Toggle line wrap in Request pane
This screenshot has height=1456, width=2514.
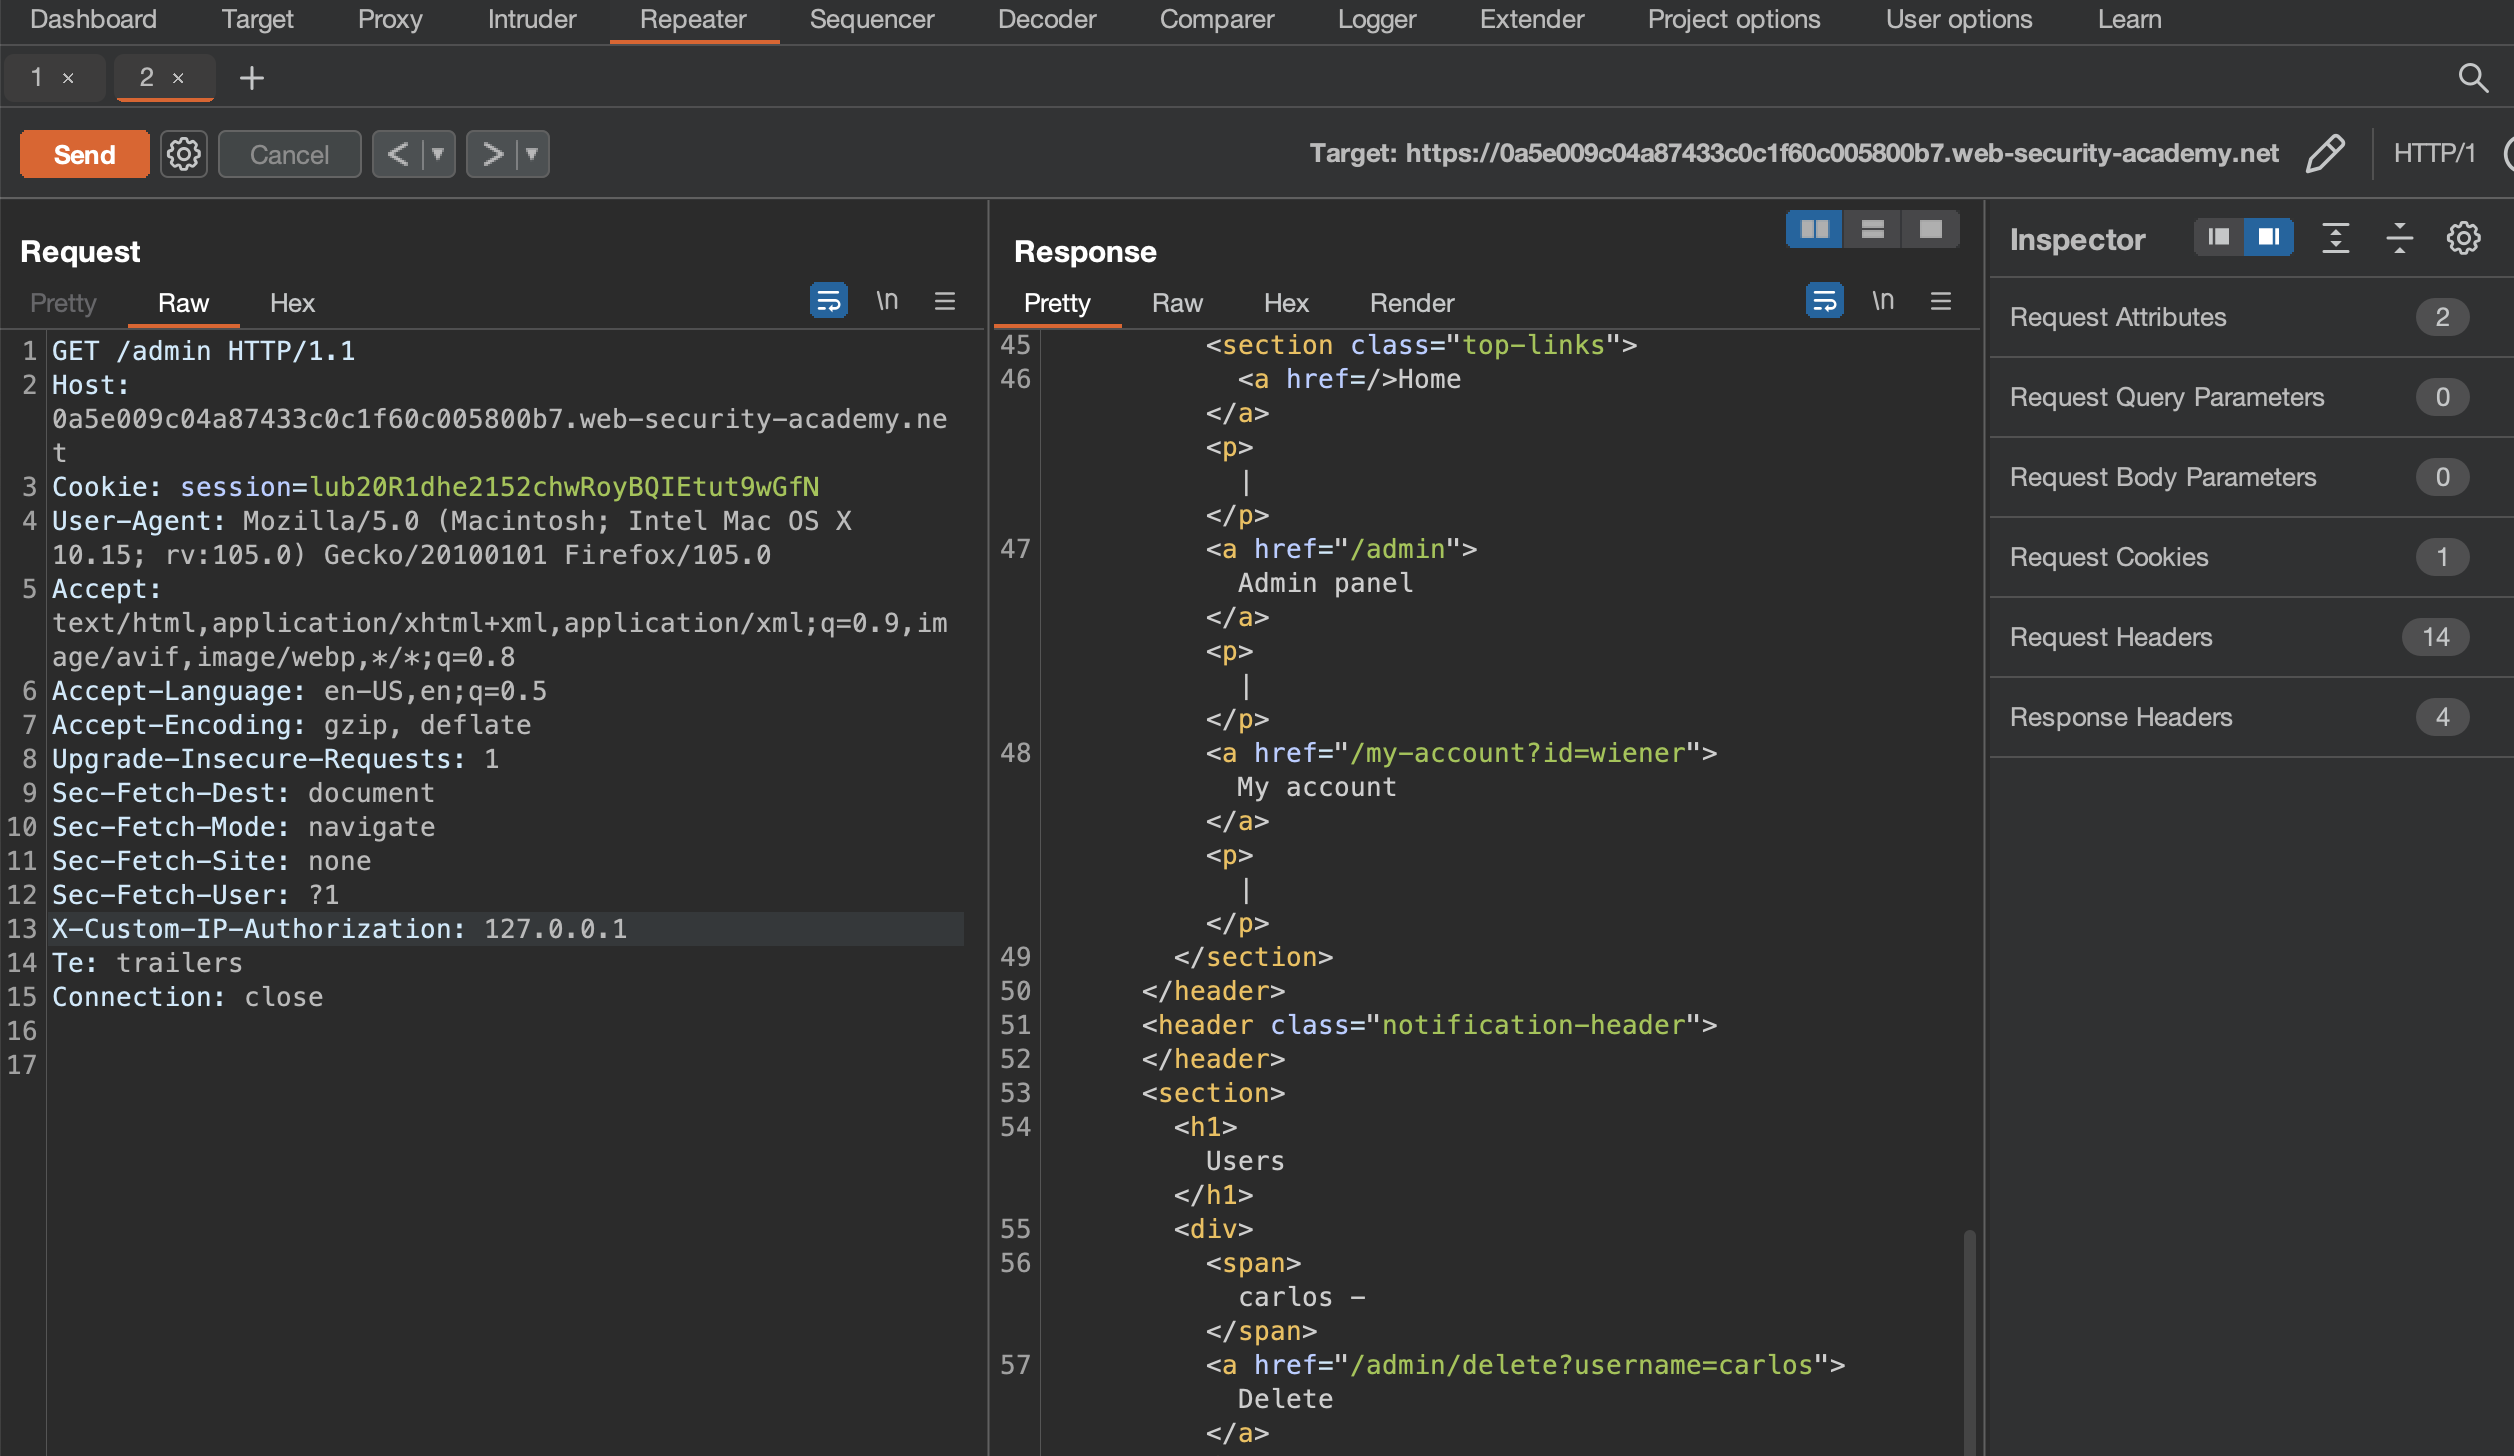pos(828,301)
